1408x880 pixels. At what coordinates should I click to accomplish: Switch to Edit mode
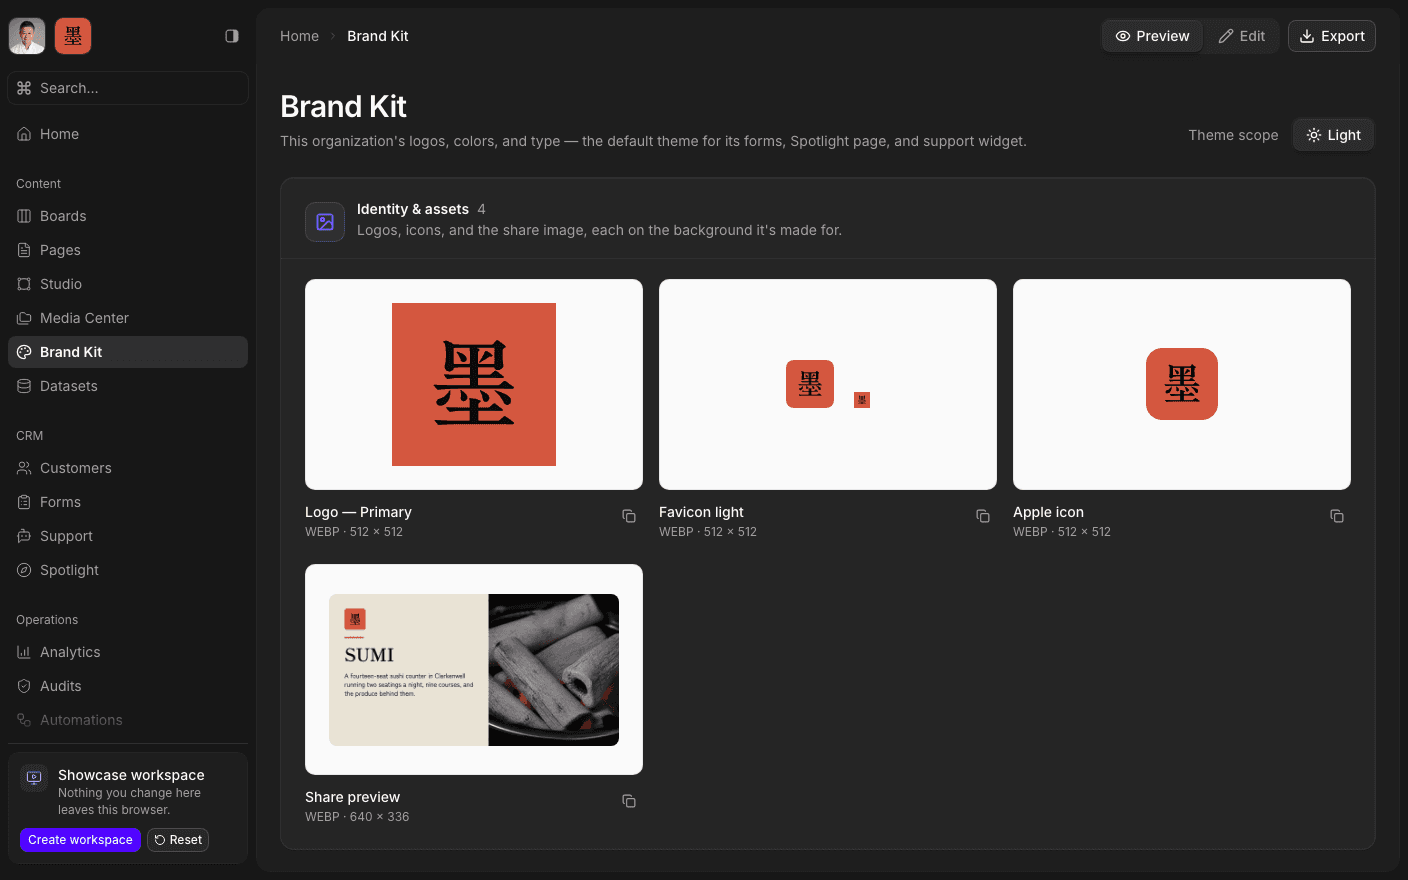point(1242,36)
